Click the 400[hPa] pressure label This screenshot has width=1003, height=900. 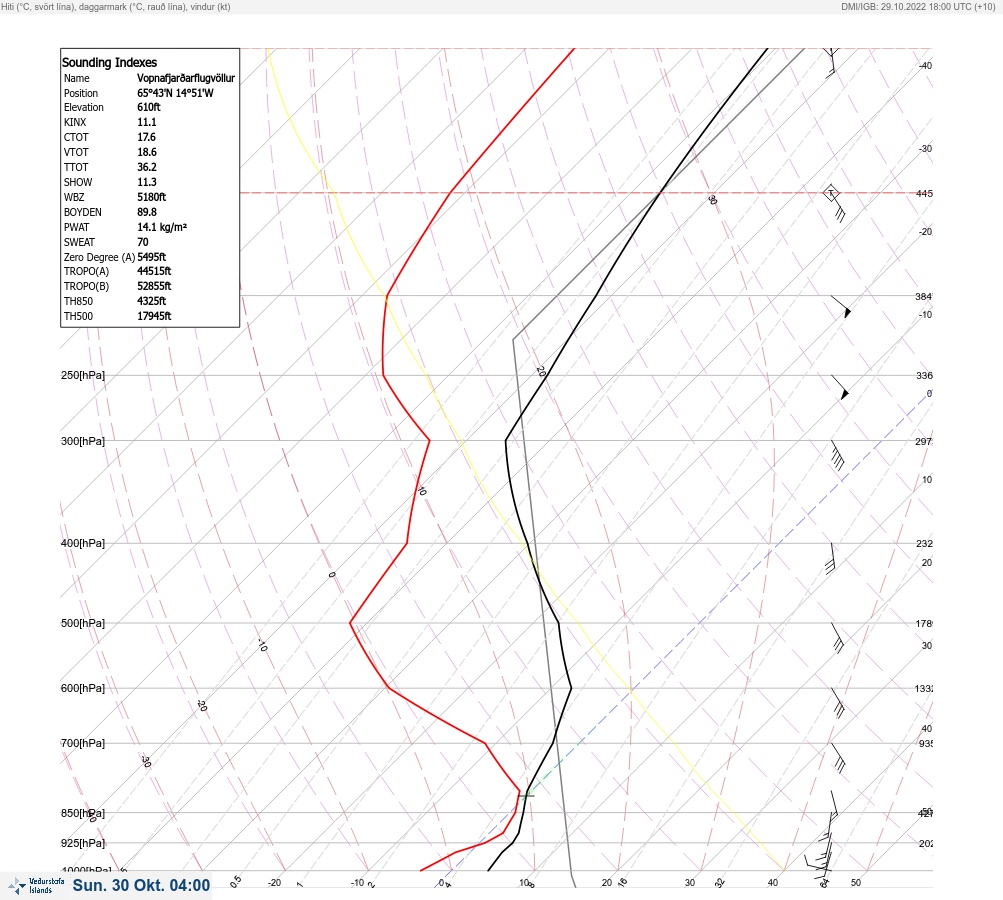coord(83,544)
